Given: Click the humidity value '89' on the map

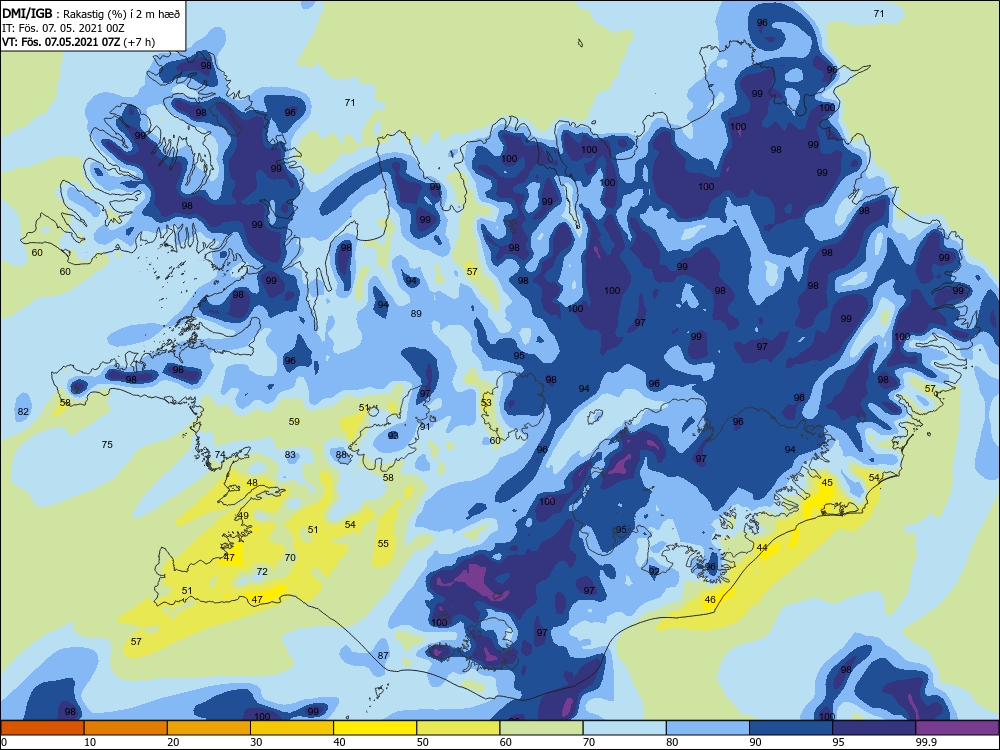Looking at the screenshot, I should click(x=416, y=313).
